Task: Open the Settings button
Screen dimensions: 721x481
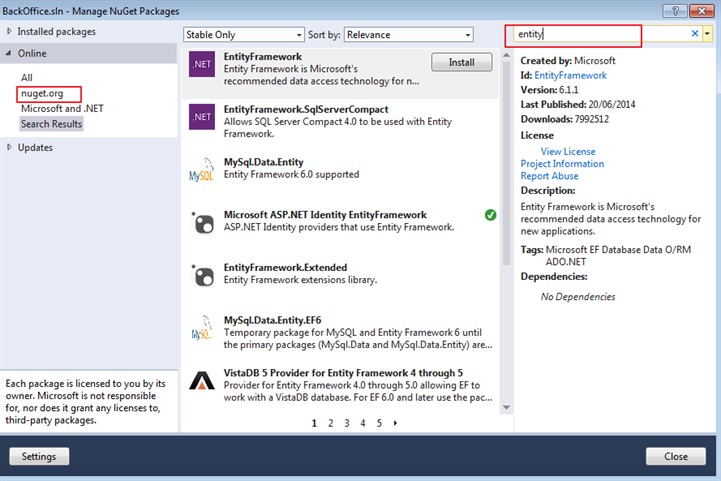Action: coord(39,456)
